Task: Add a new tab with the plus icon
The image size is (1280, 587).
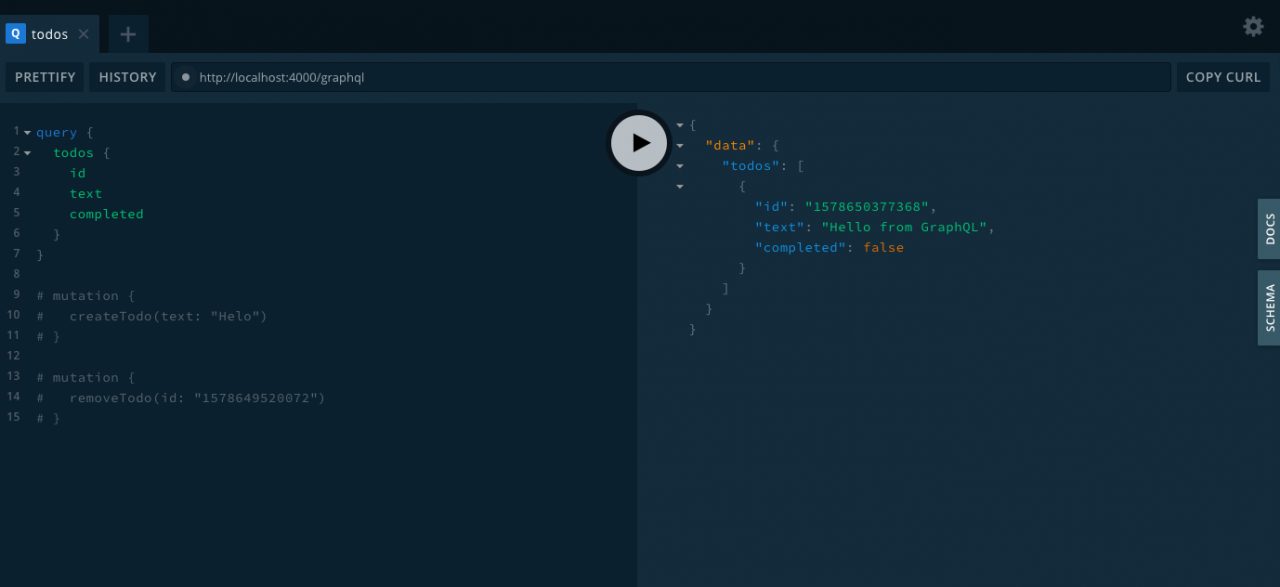Action: (x=128, y=34)
